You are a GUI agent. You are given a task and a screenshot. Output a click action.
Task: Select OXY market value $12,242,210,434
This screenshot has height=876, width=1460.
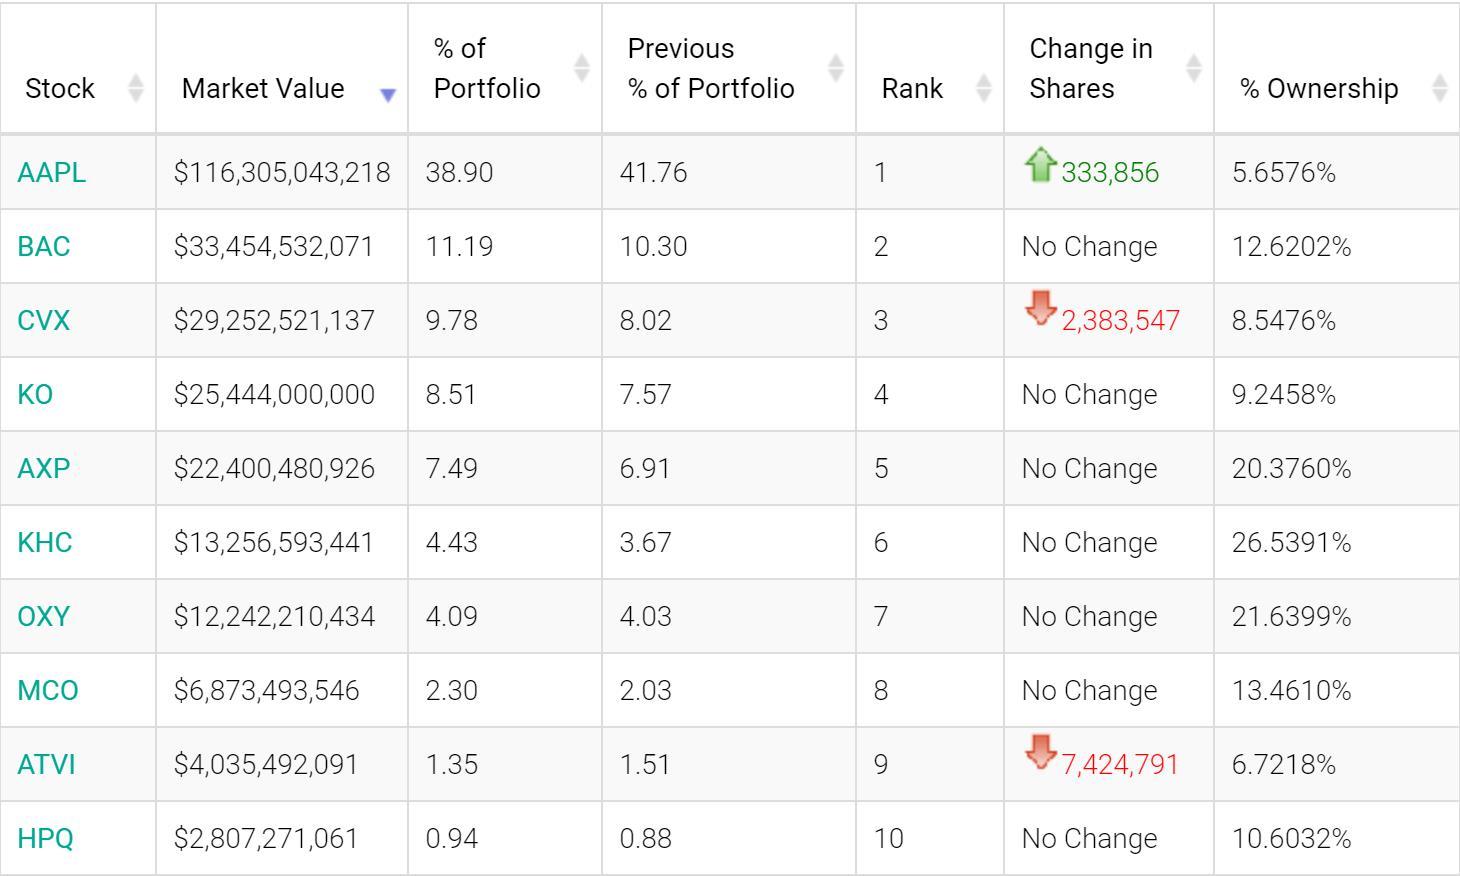[x=274, y=616]
